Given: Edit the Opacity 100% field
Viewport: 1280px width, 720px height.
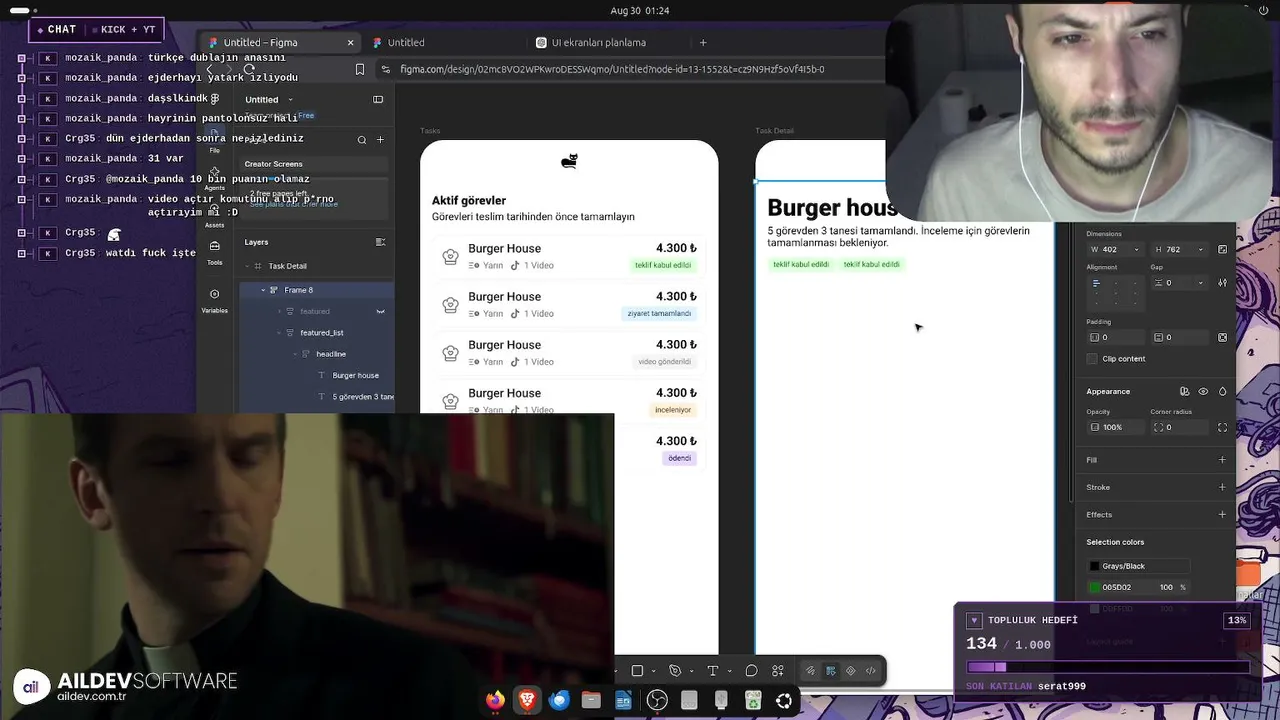Looking at the screenshot, I should 1115,427.
